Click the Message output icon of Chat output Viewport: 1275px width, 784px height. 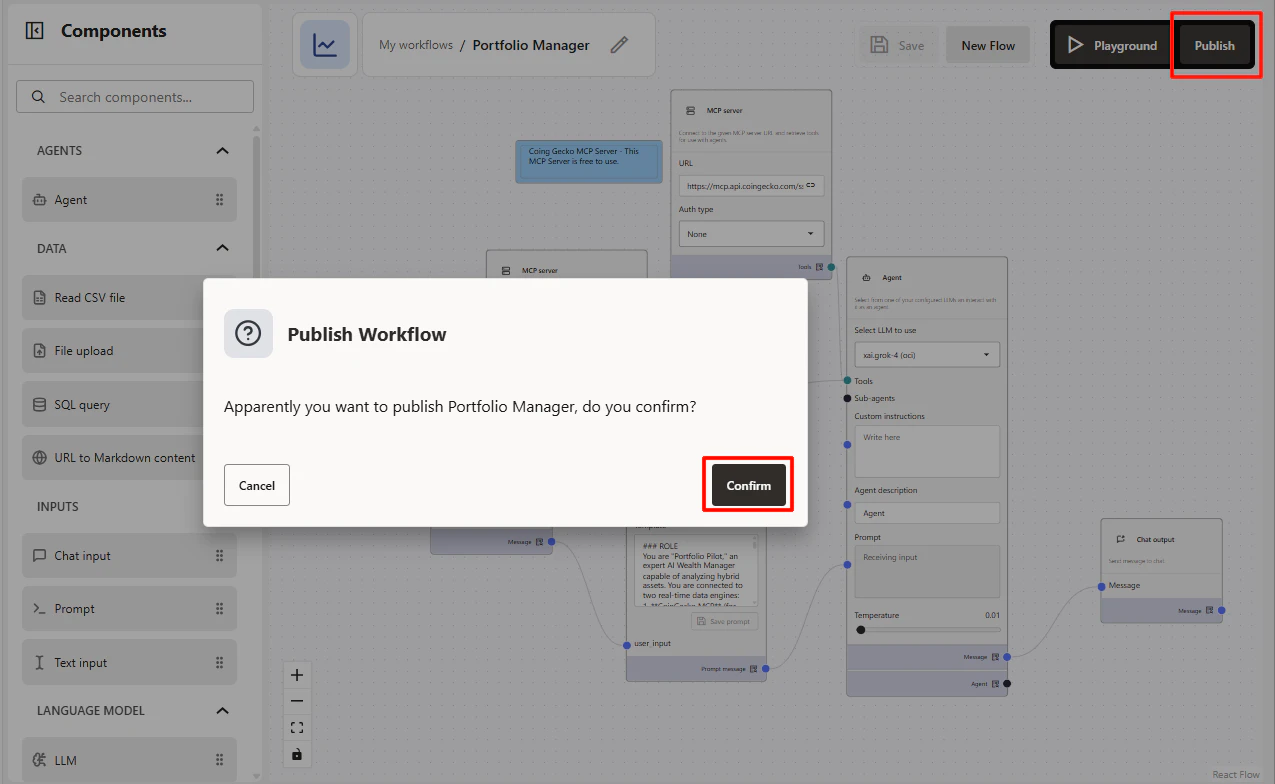[x=1210, y=610]
